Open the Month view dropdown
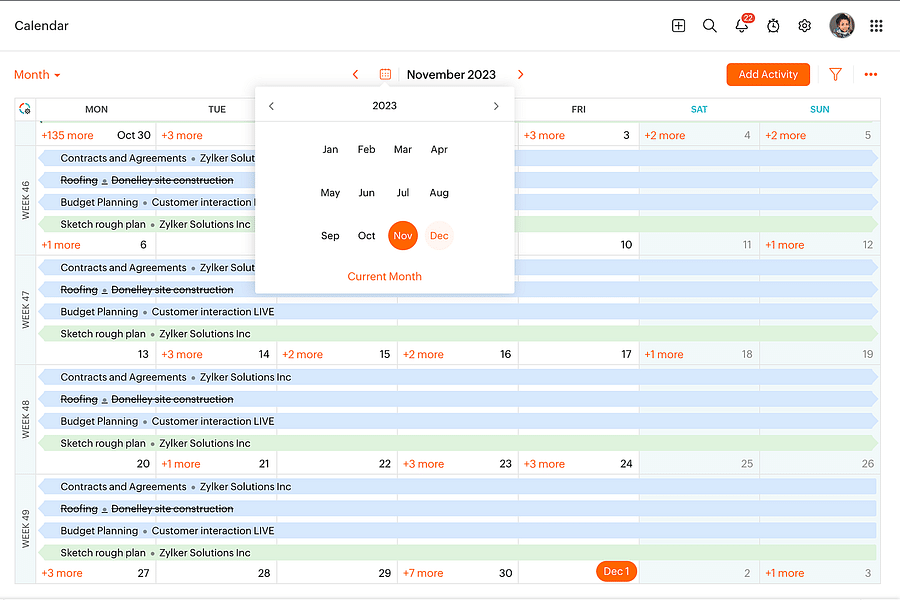The image size is (900, 600). 37,74
